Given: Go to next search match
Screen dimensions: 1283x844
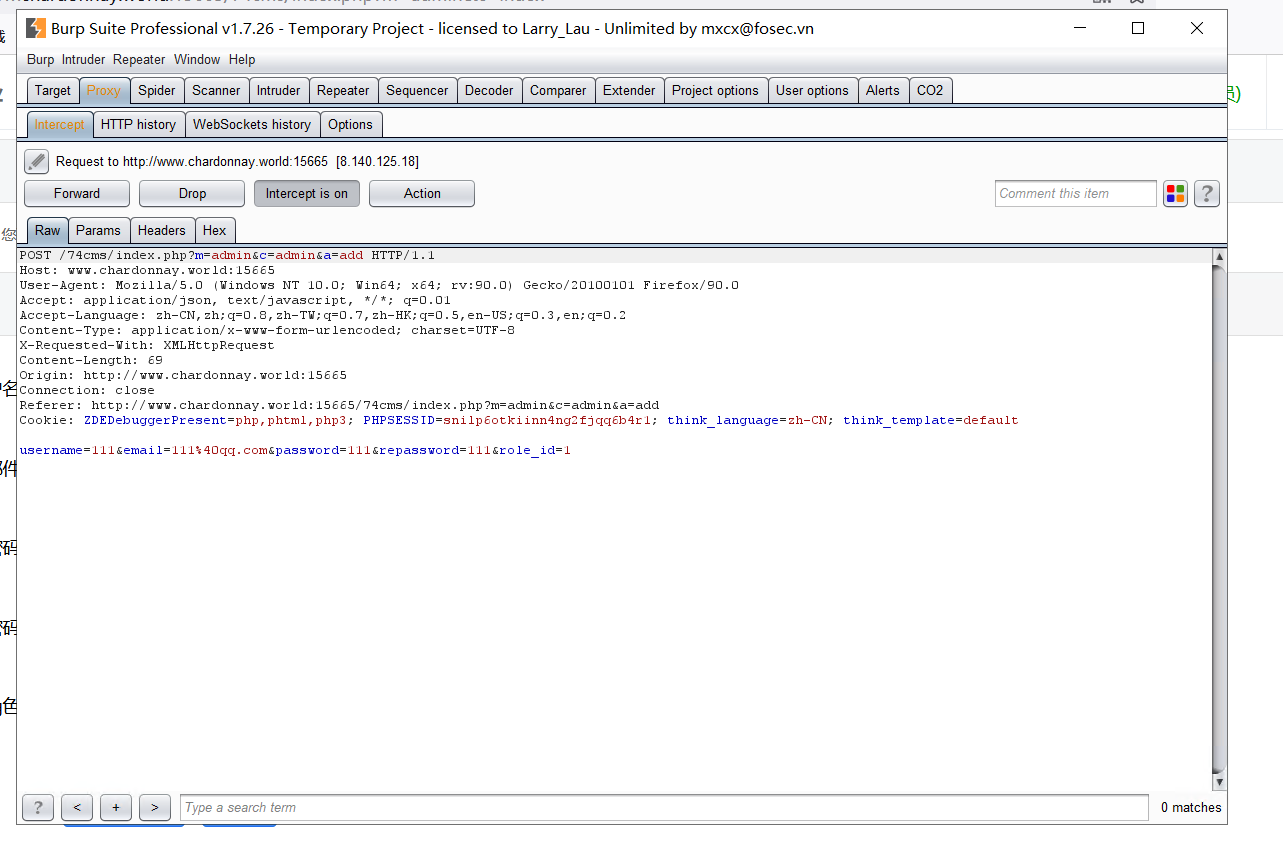Looking at the screenshot, I should pyautogui.click(x=155, y=807).
